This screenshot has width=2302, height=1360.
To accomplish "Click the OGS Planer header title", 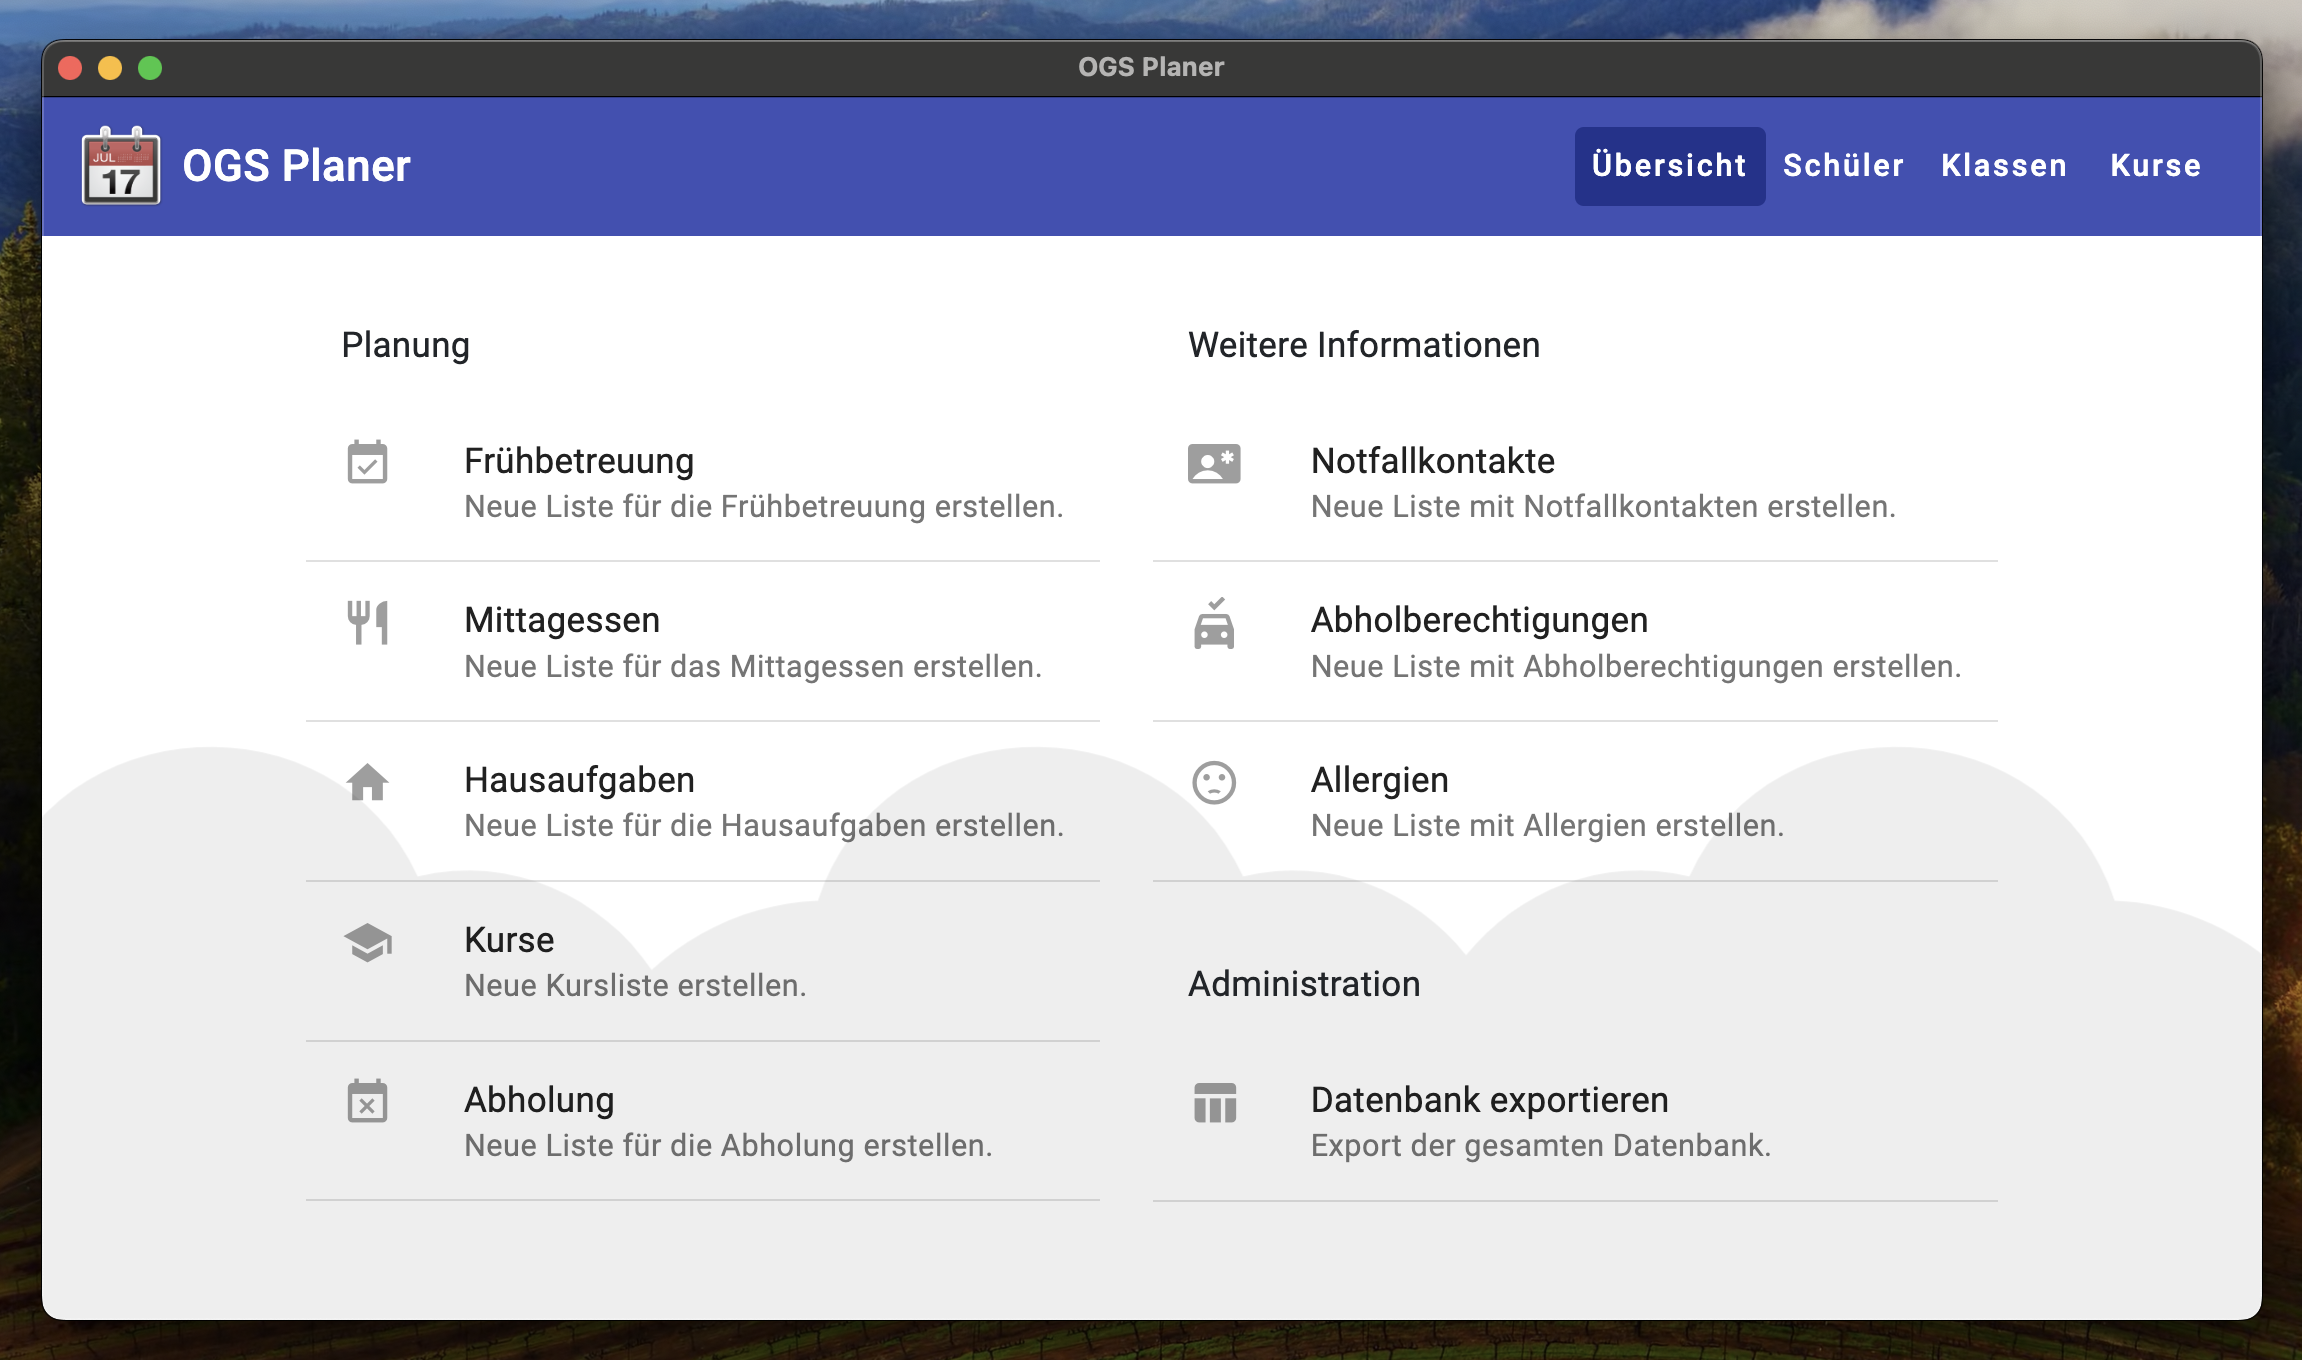I will [296, 166].
